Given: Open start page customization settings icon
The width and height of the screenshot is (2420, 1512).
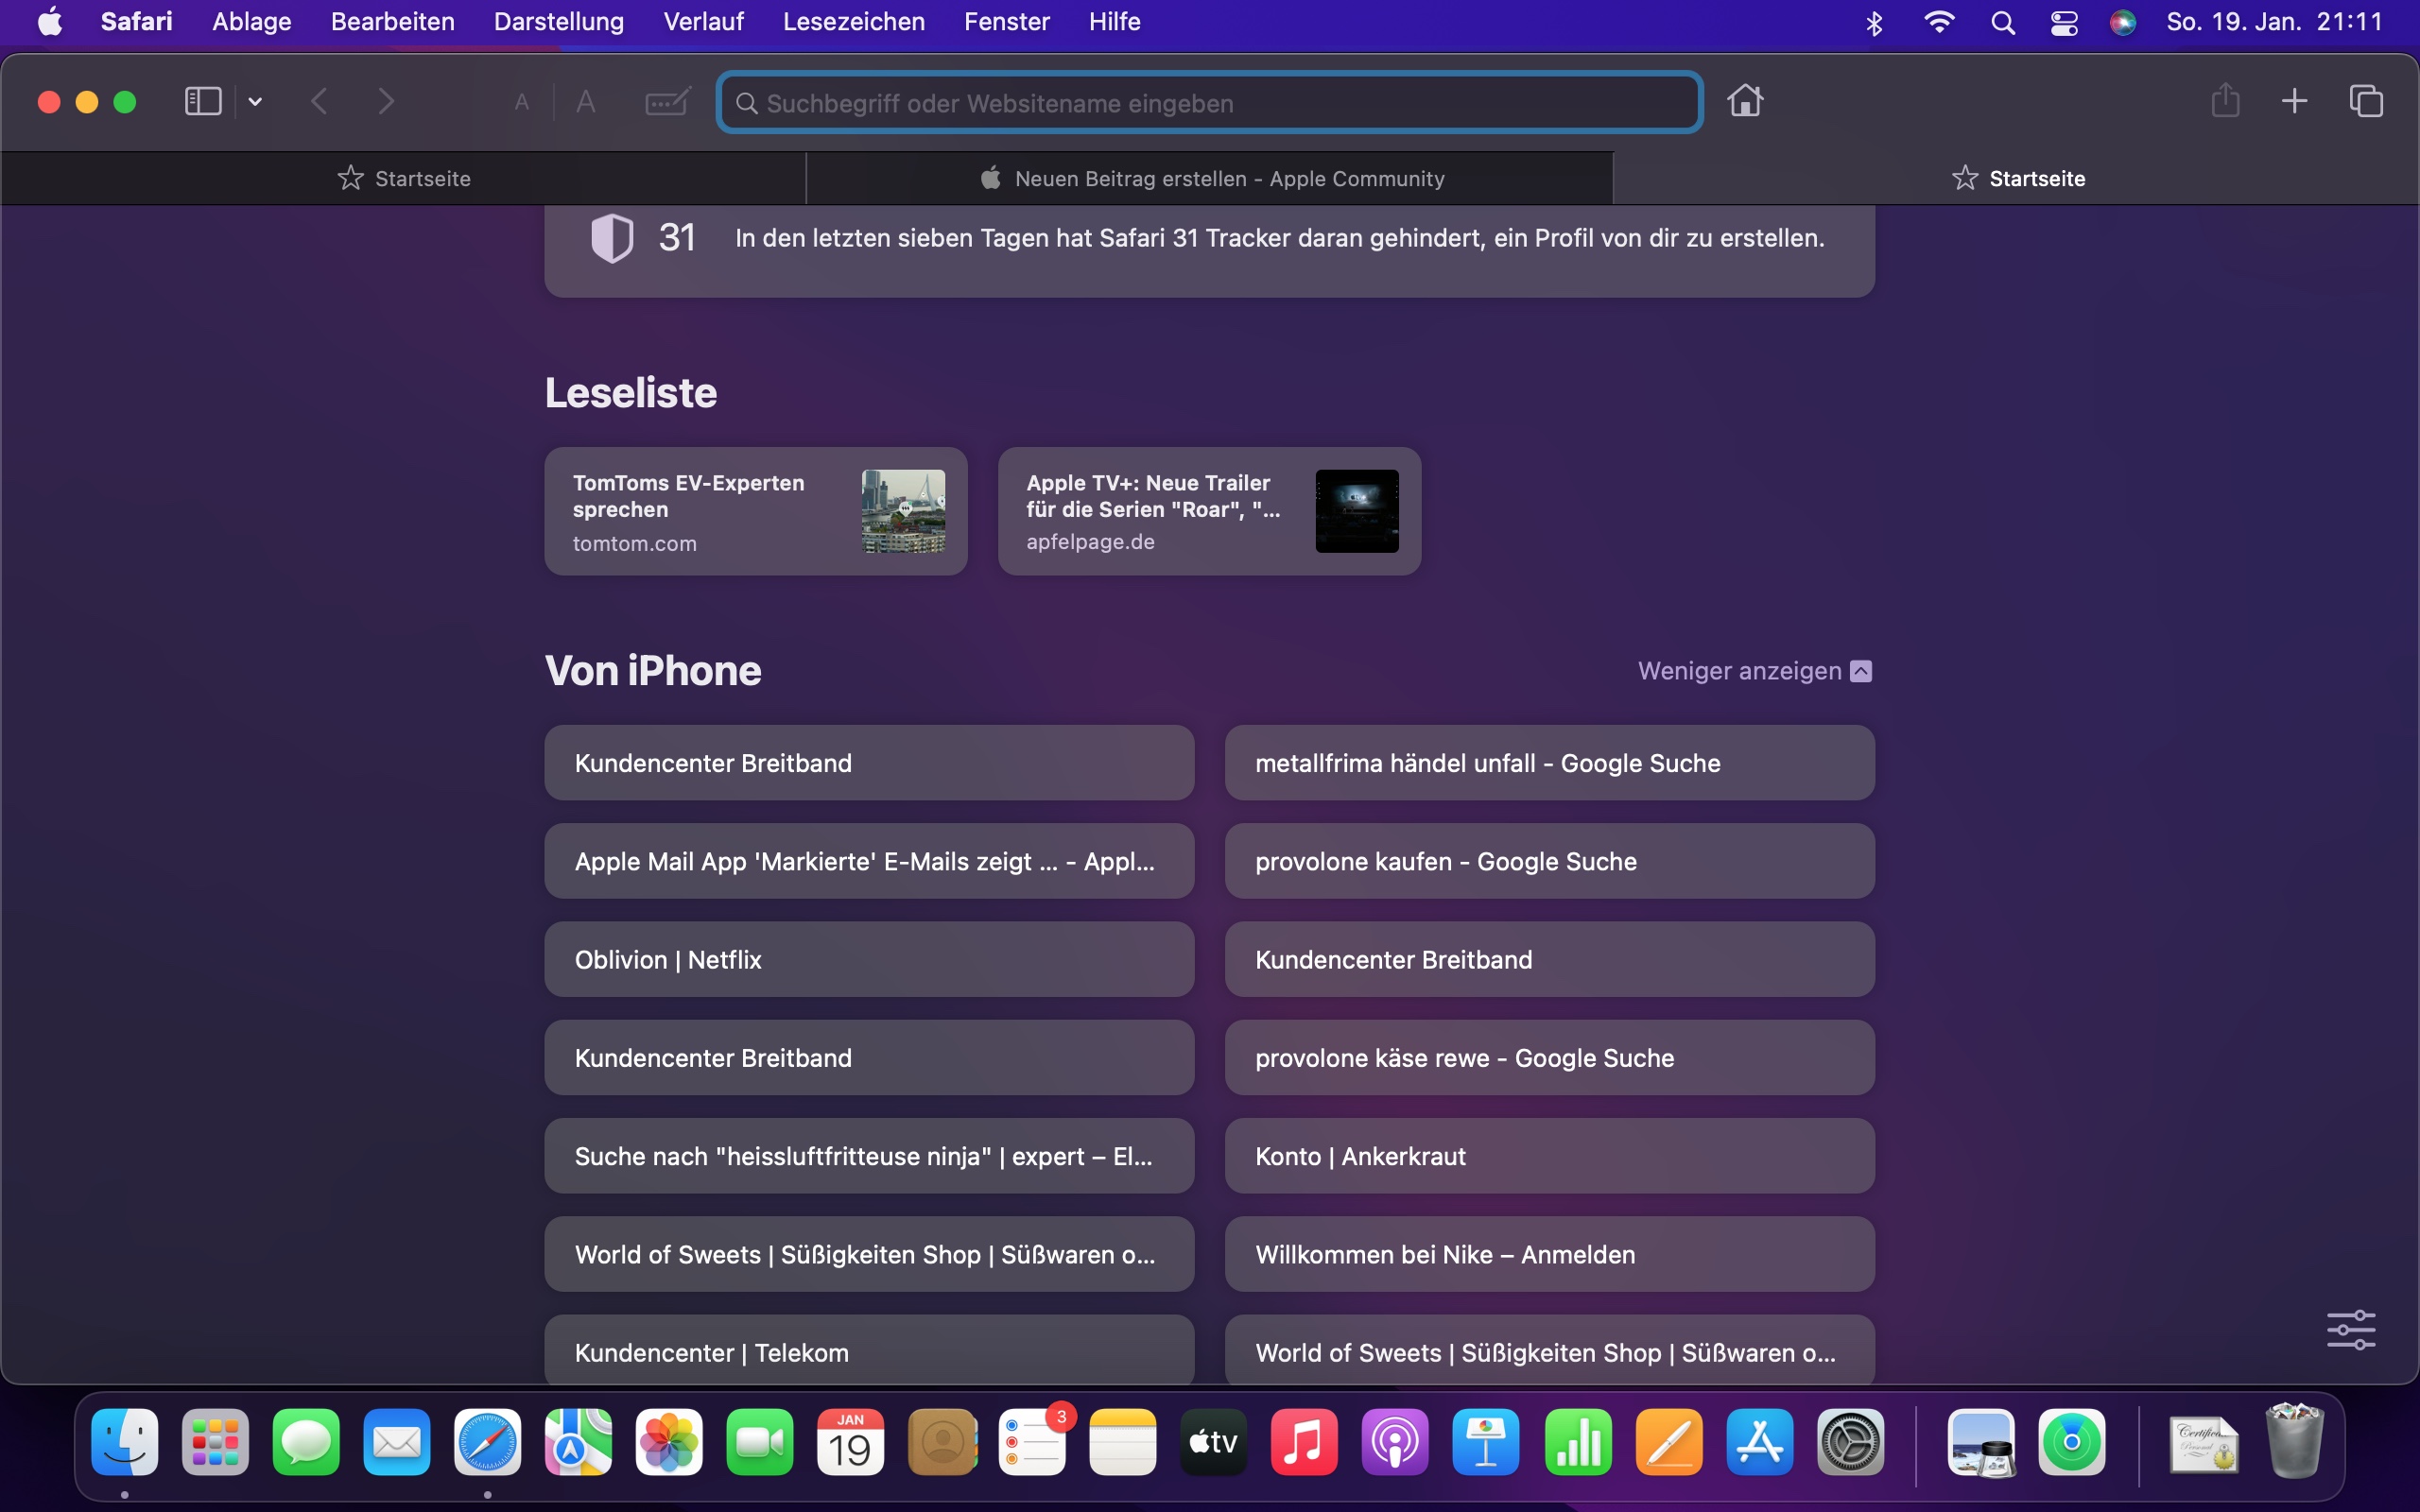Looking at the screenshot, I should pos(2351,1330).
